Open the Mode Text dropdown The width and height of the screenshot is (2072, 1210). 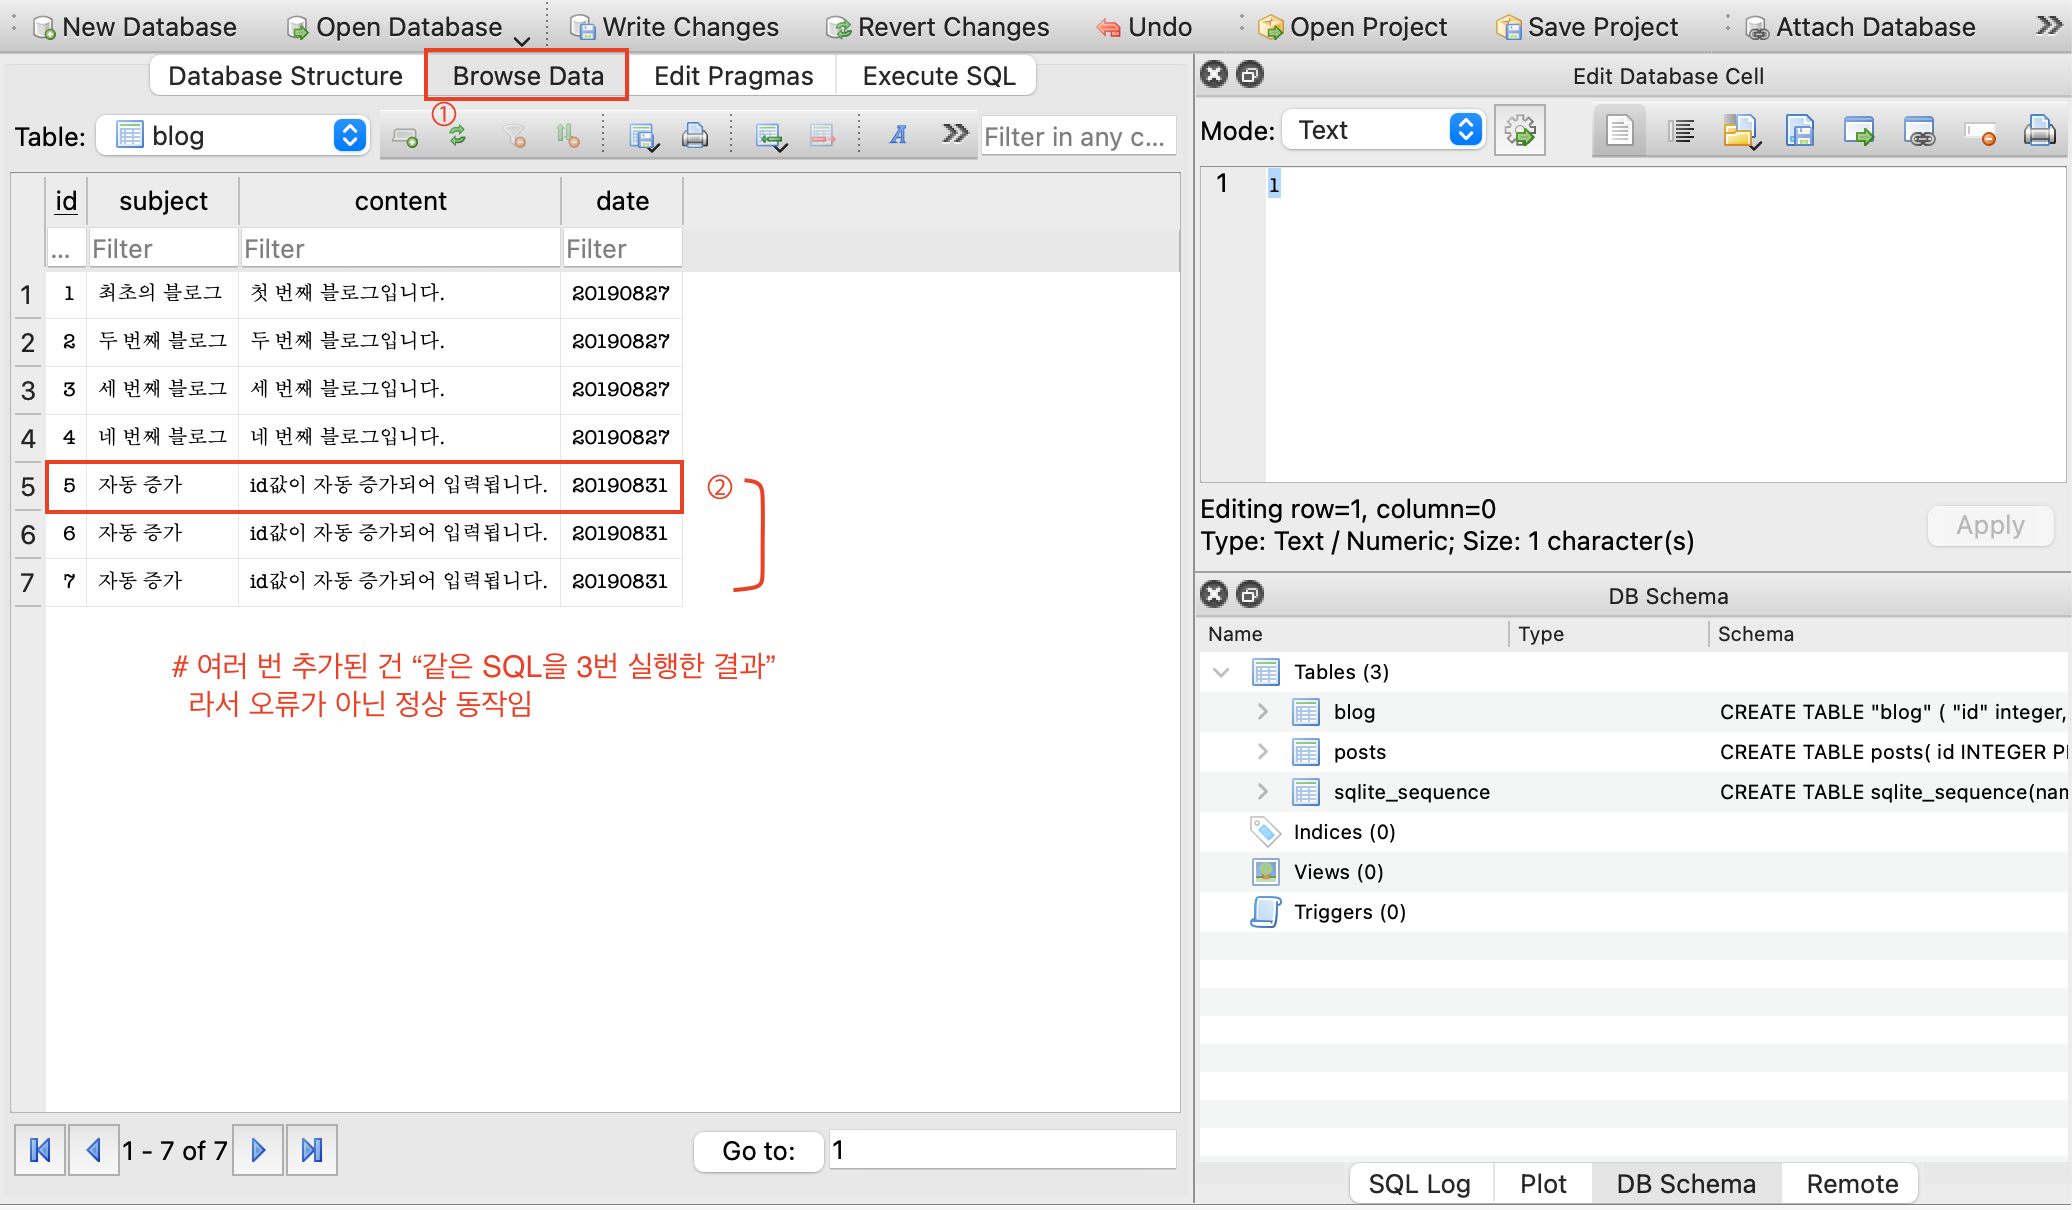1465,130
